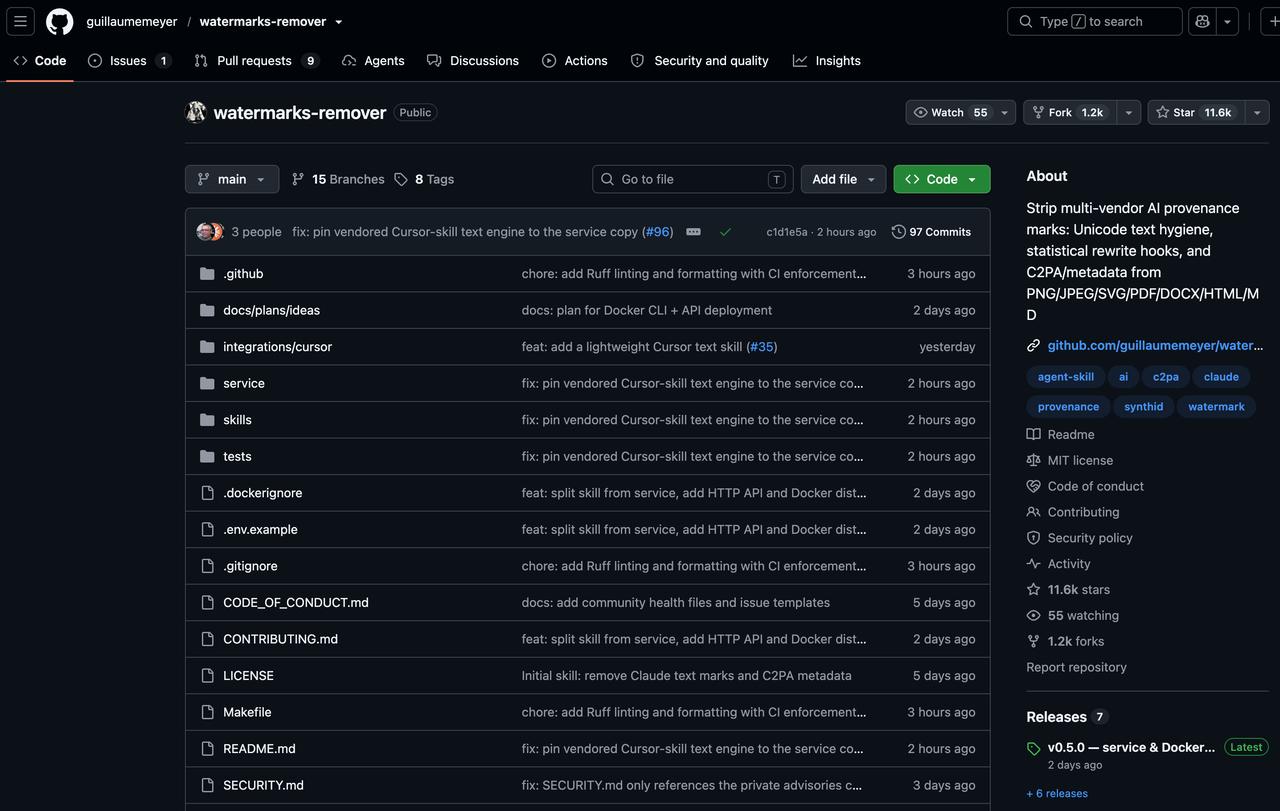The width and height of the screenshot is (1280, 811).
Task: Open the CODE_OF_CONDUCT.md file
Action: point(296,602)
